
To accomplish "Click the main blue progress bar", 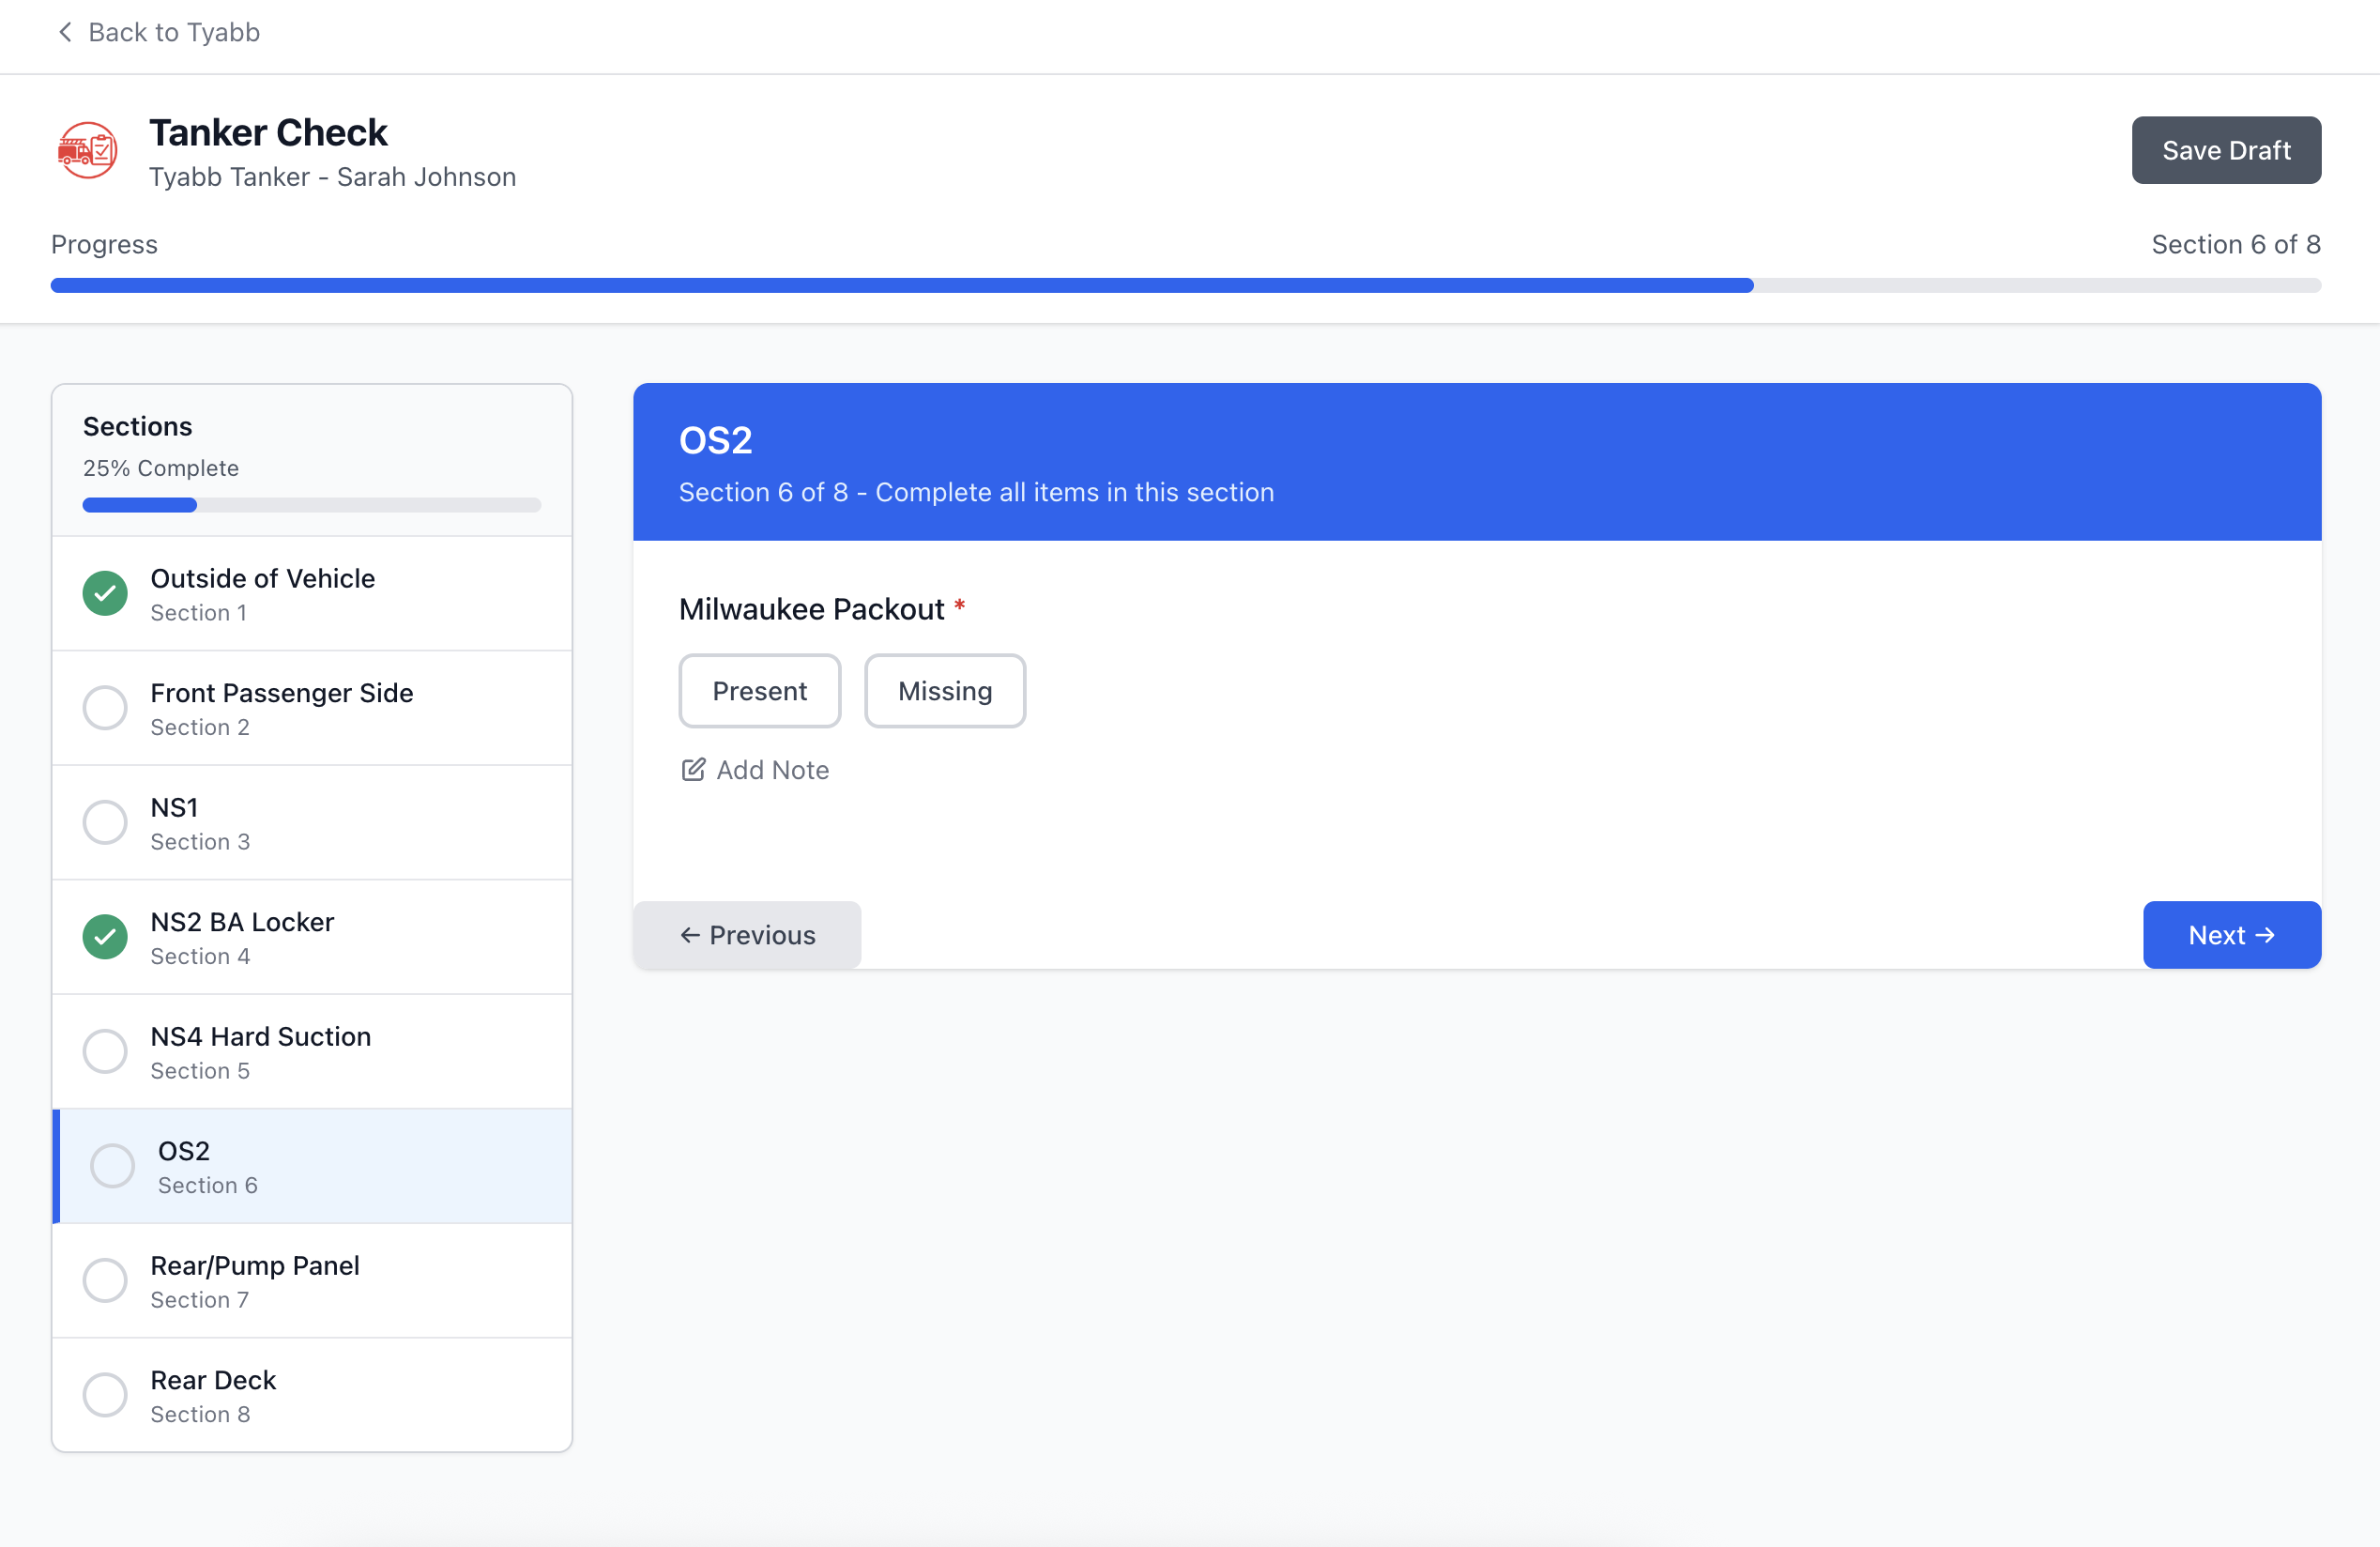I will (x=1186, y=286).
